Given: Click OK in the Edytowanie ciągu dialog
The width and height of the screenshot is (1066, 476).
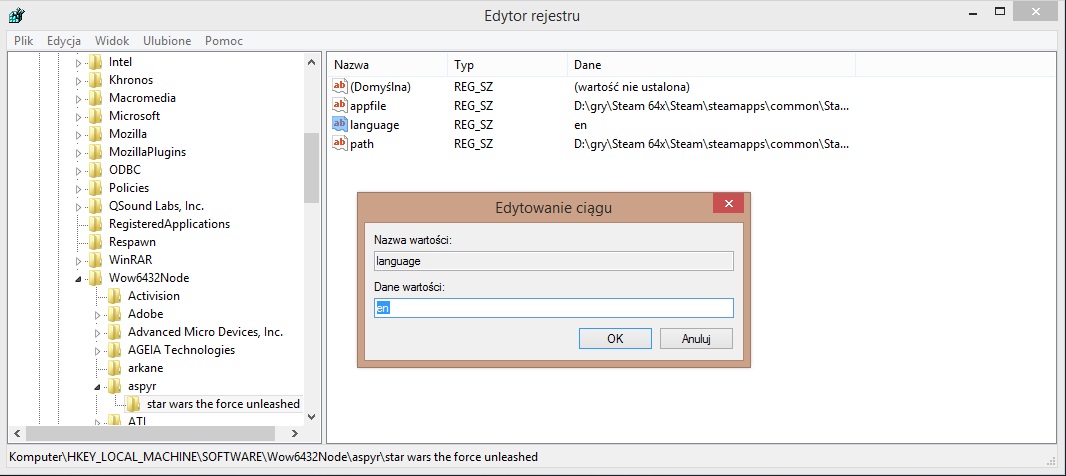Looking at the screenshot, I should 615,339.
